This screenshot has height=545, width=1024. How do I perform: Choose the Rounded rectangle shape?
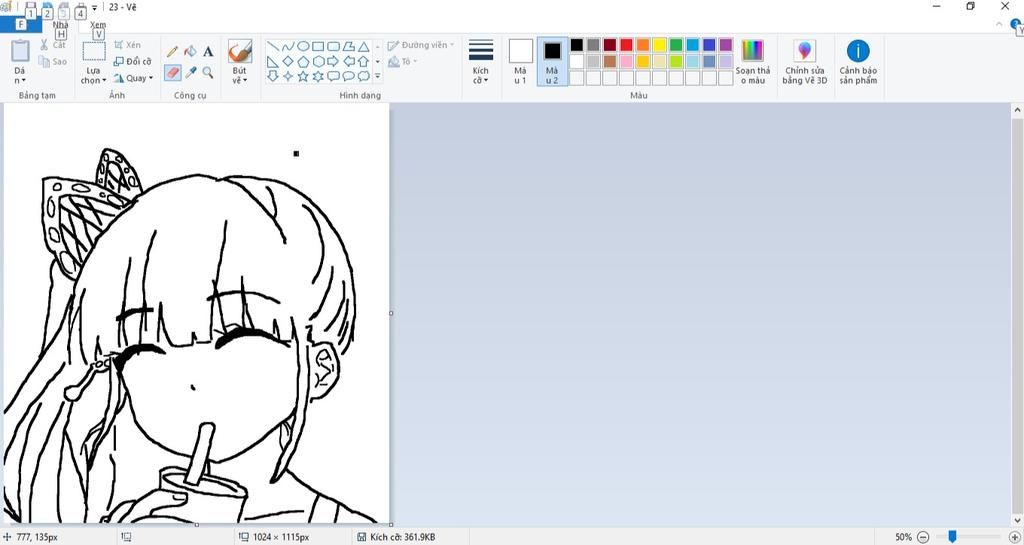tap(333, 46)
